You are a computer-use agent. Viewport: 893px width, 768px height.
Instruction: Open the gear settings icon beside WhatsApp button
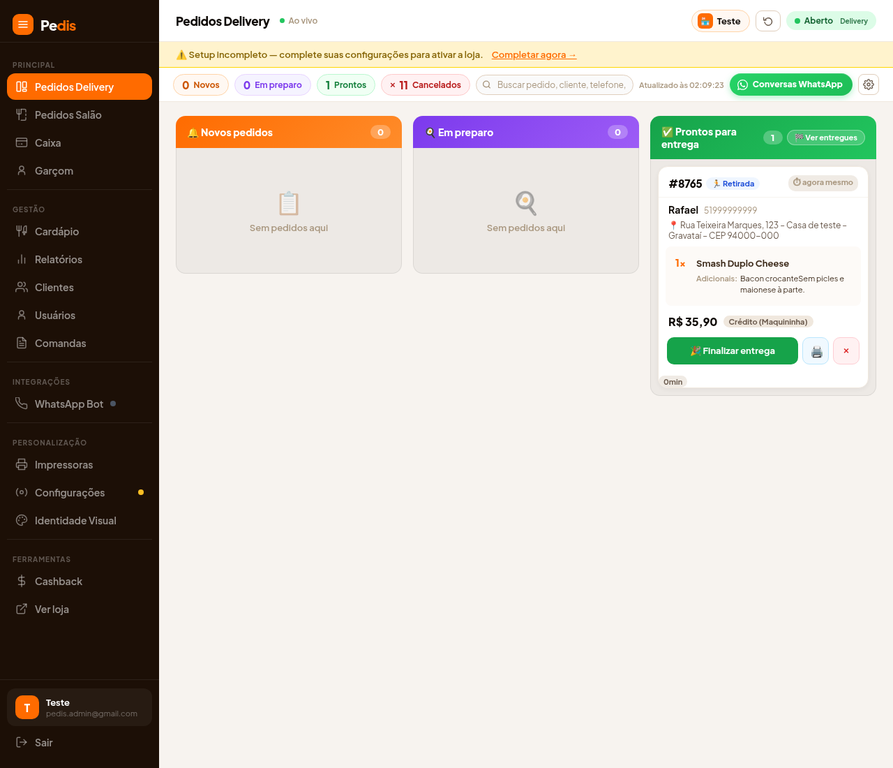click(x=868, y=84)
